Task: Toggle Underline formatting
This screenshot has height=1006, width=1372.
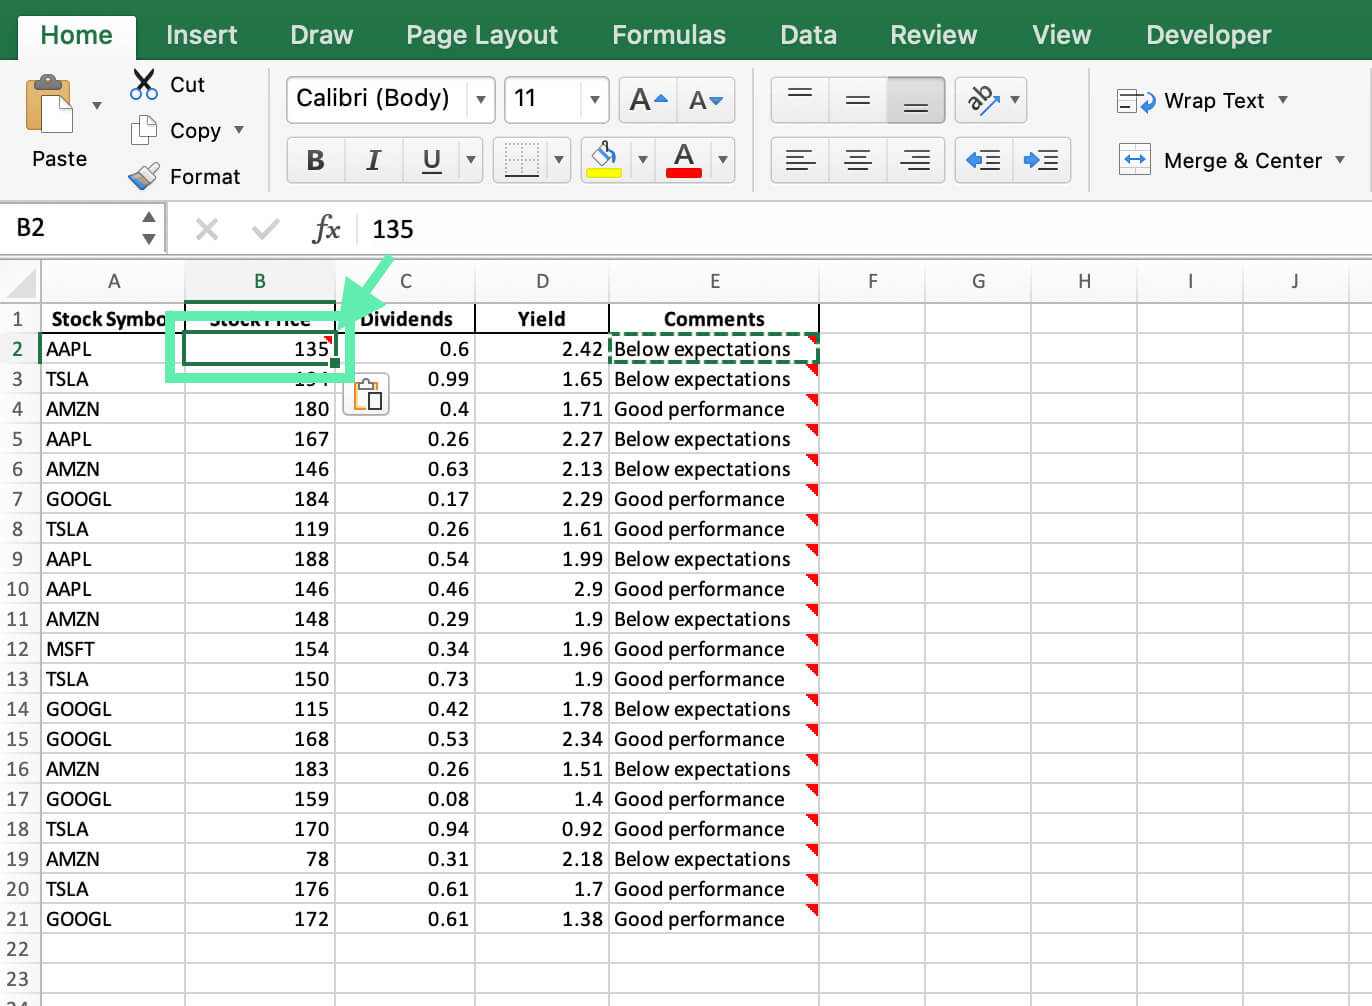Action: (x=432, y=160)
